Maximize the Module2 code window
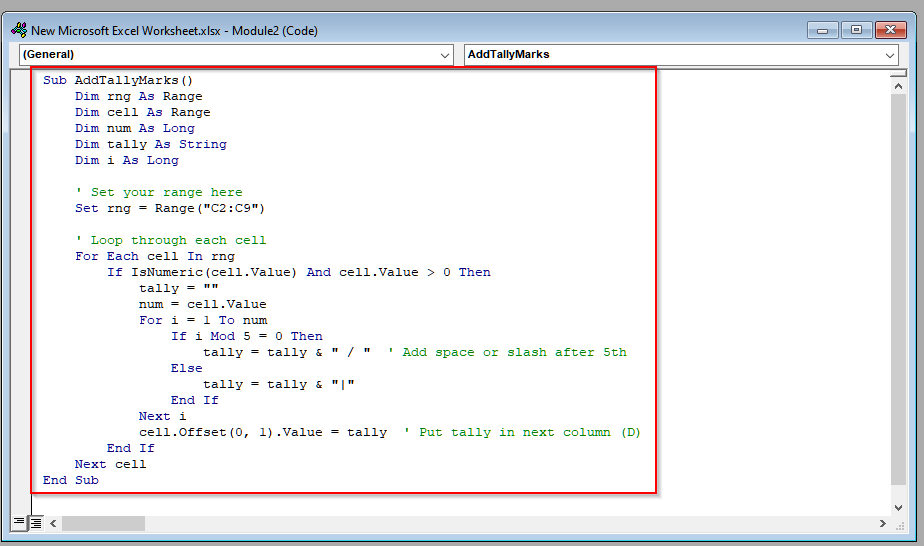The width and height of the screenshot is (924, 546). (856, 30)
